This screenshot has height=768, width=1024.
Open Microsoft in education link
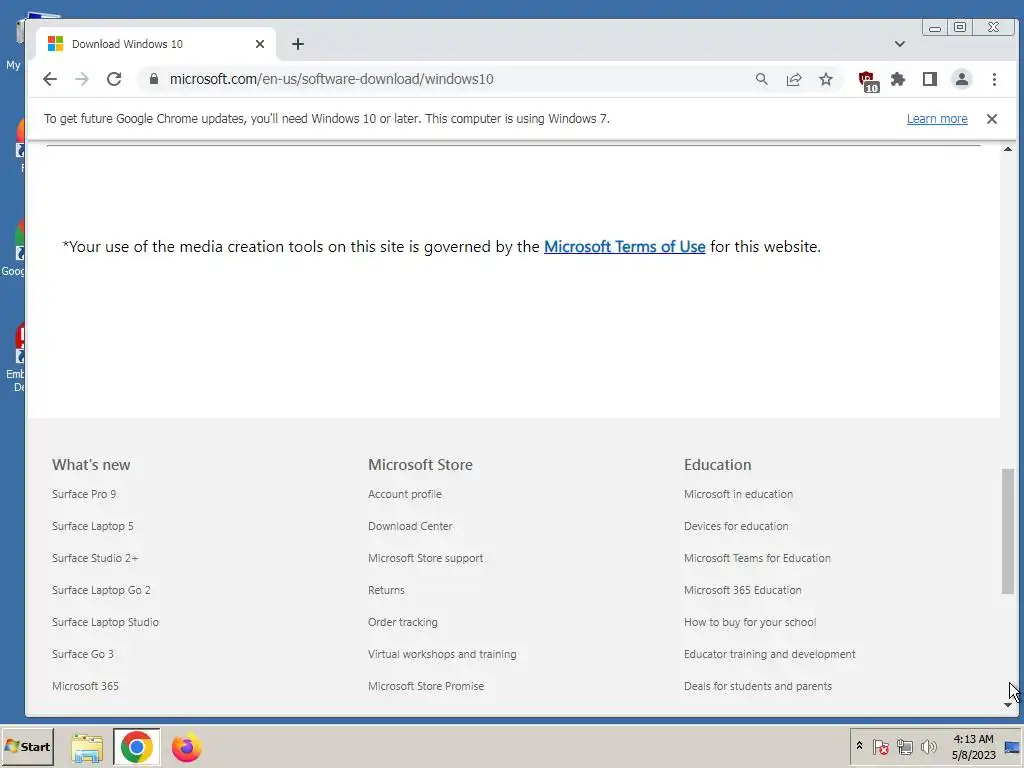point(738,494)
